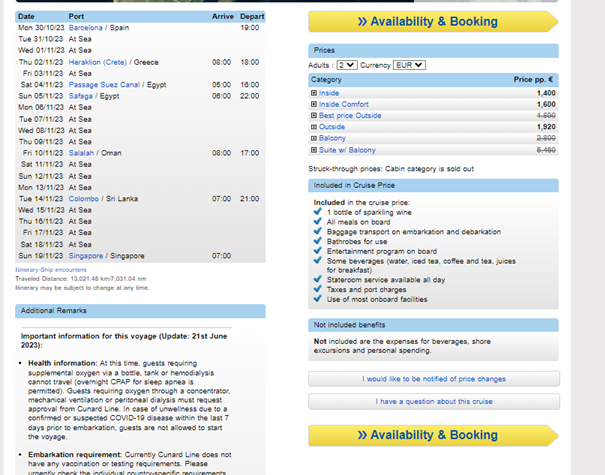Select the Inside Comfort price 1,600
Screen dimensions: 605x475
[x=546, y=104]
